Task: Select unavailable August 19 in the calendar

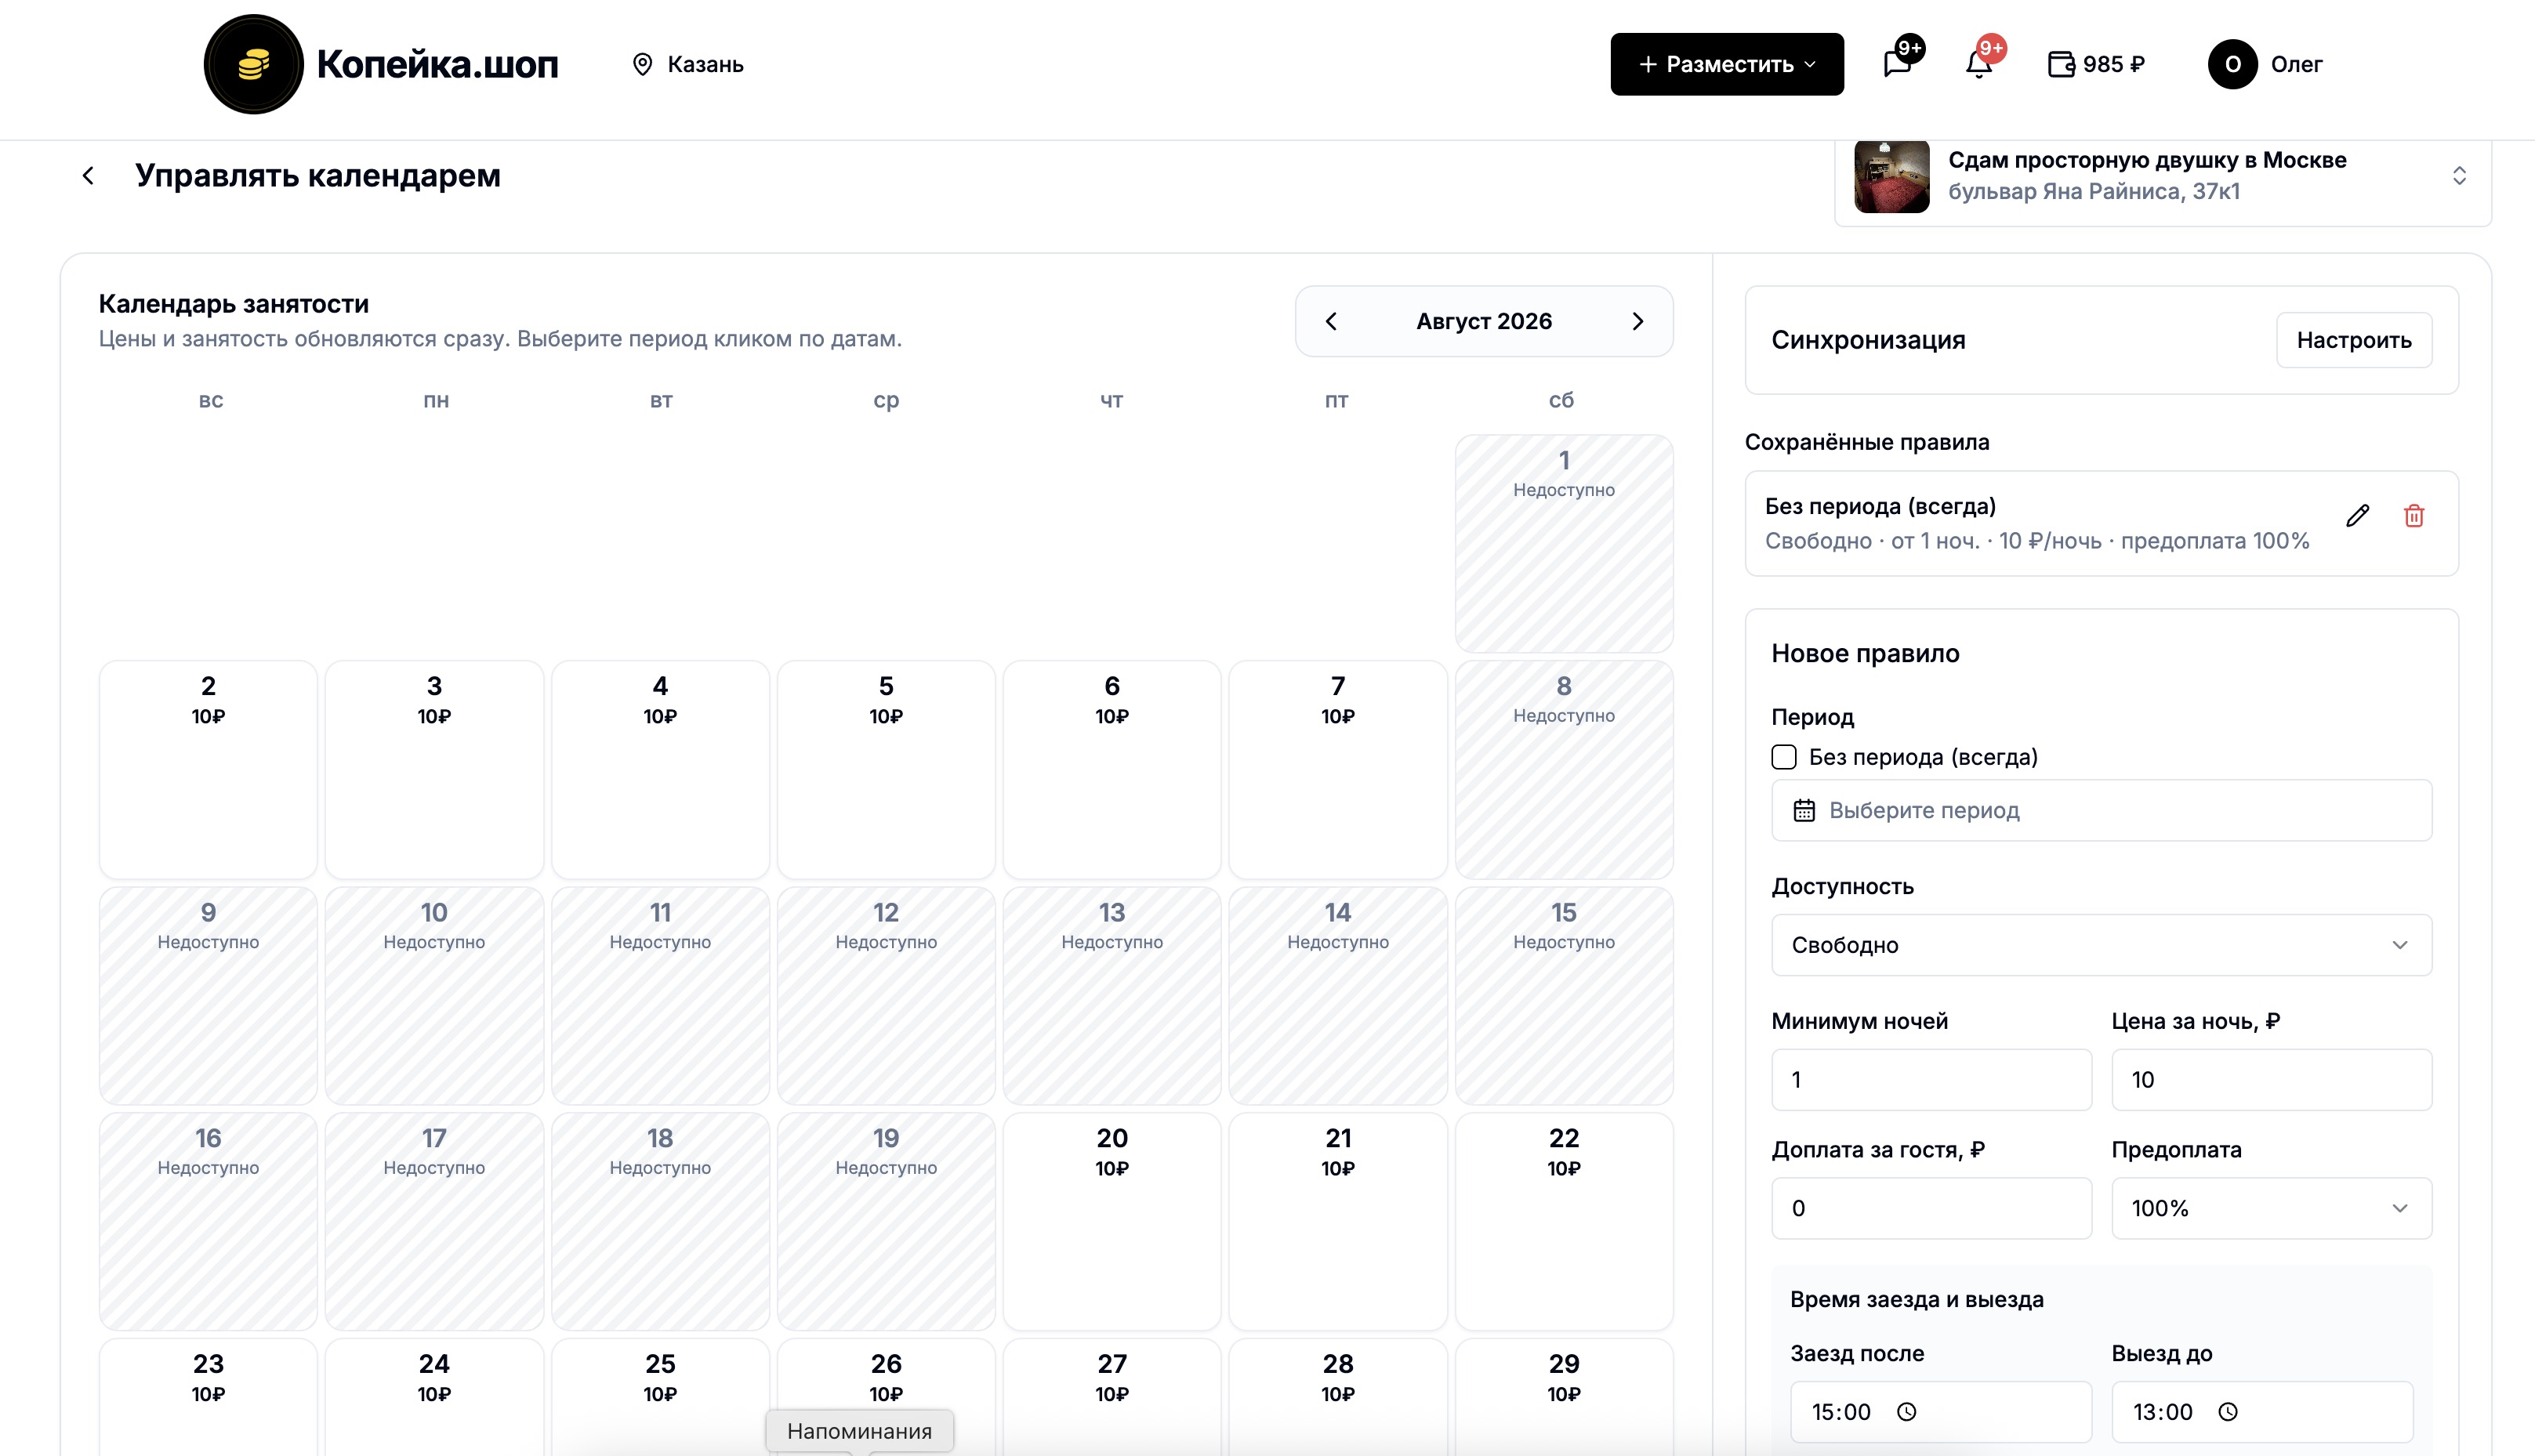Action: (886, 1222)
